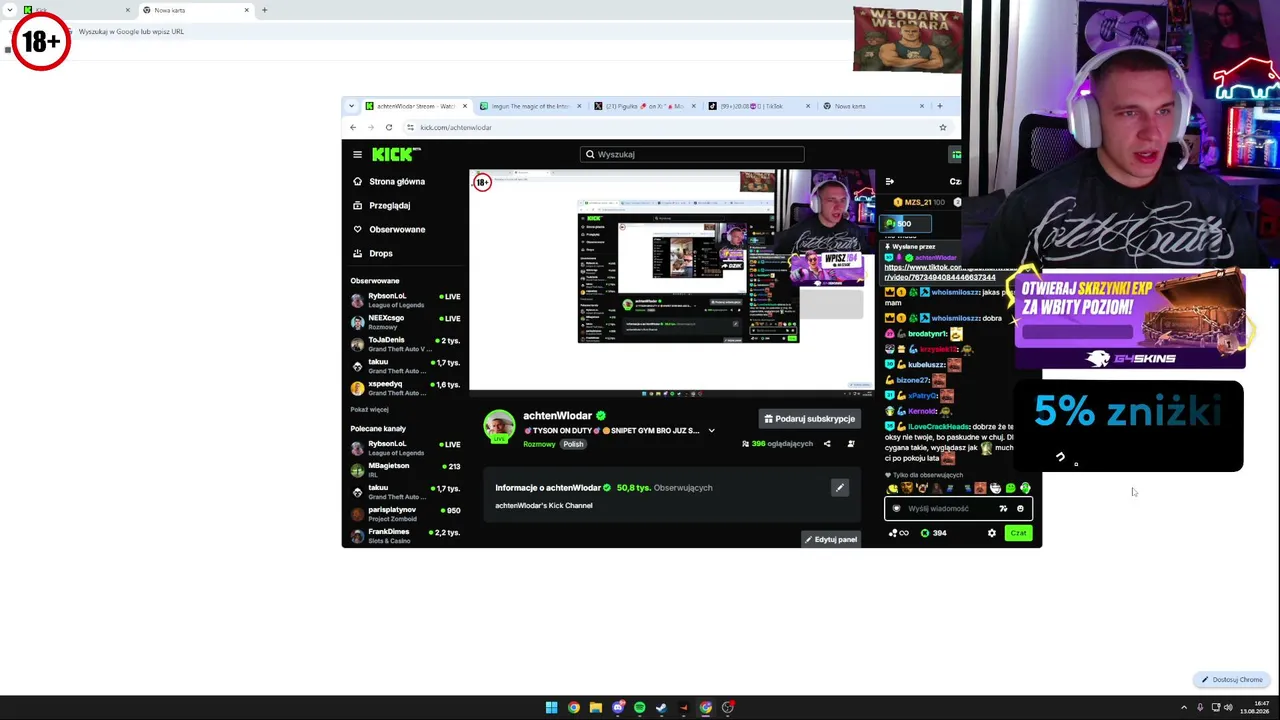Open a new tab in the outer browser

[x=264, y=10]
